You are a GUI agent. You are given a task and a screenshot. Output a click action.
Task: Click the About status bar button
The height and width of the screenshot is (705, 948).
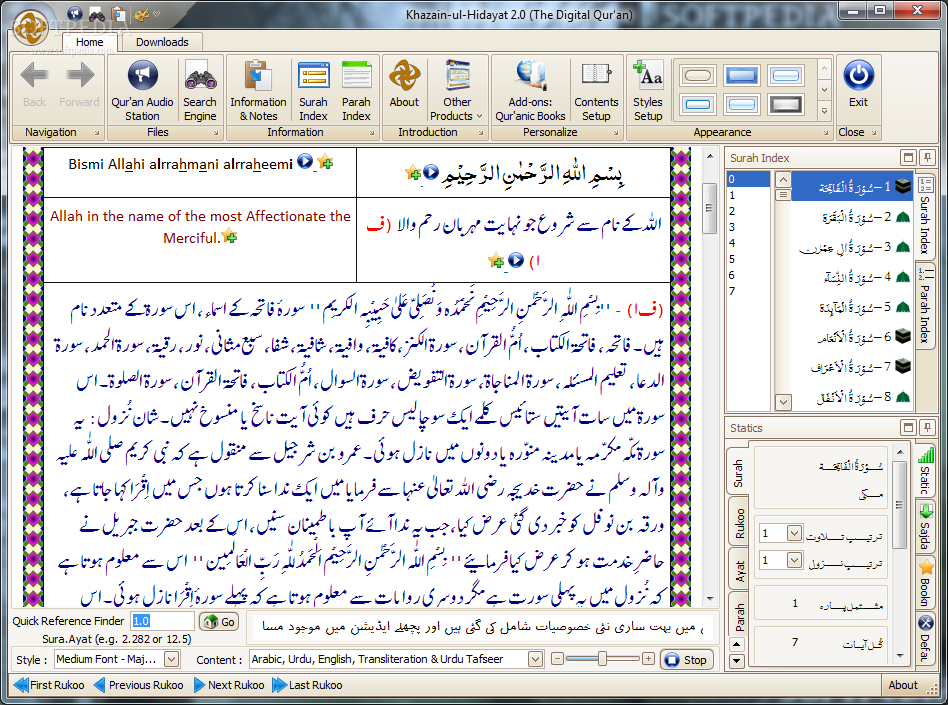point(903,685)
